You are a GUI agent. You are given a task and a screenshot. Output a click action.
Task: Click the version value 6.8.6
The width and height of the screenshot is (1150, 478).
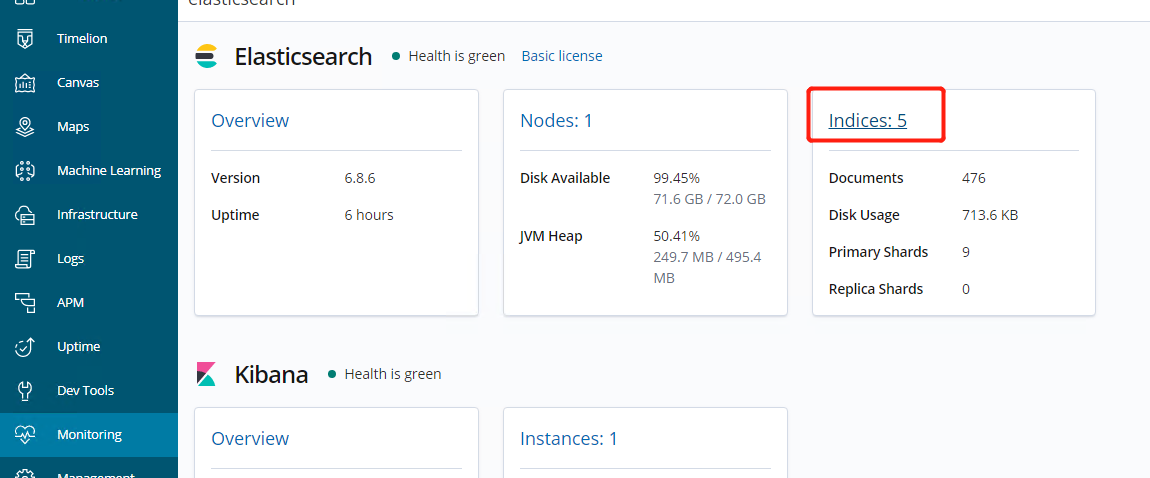pos(360,178)
